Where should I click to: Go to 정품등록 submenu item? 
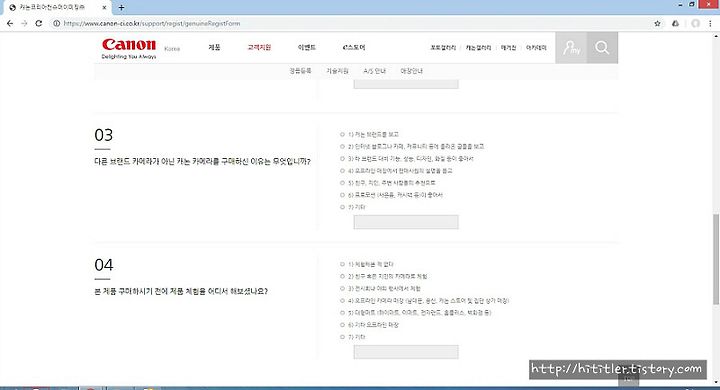[x=300, y=71]
